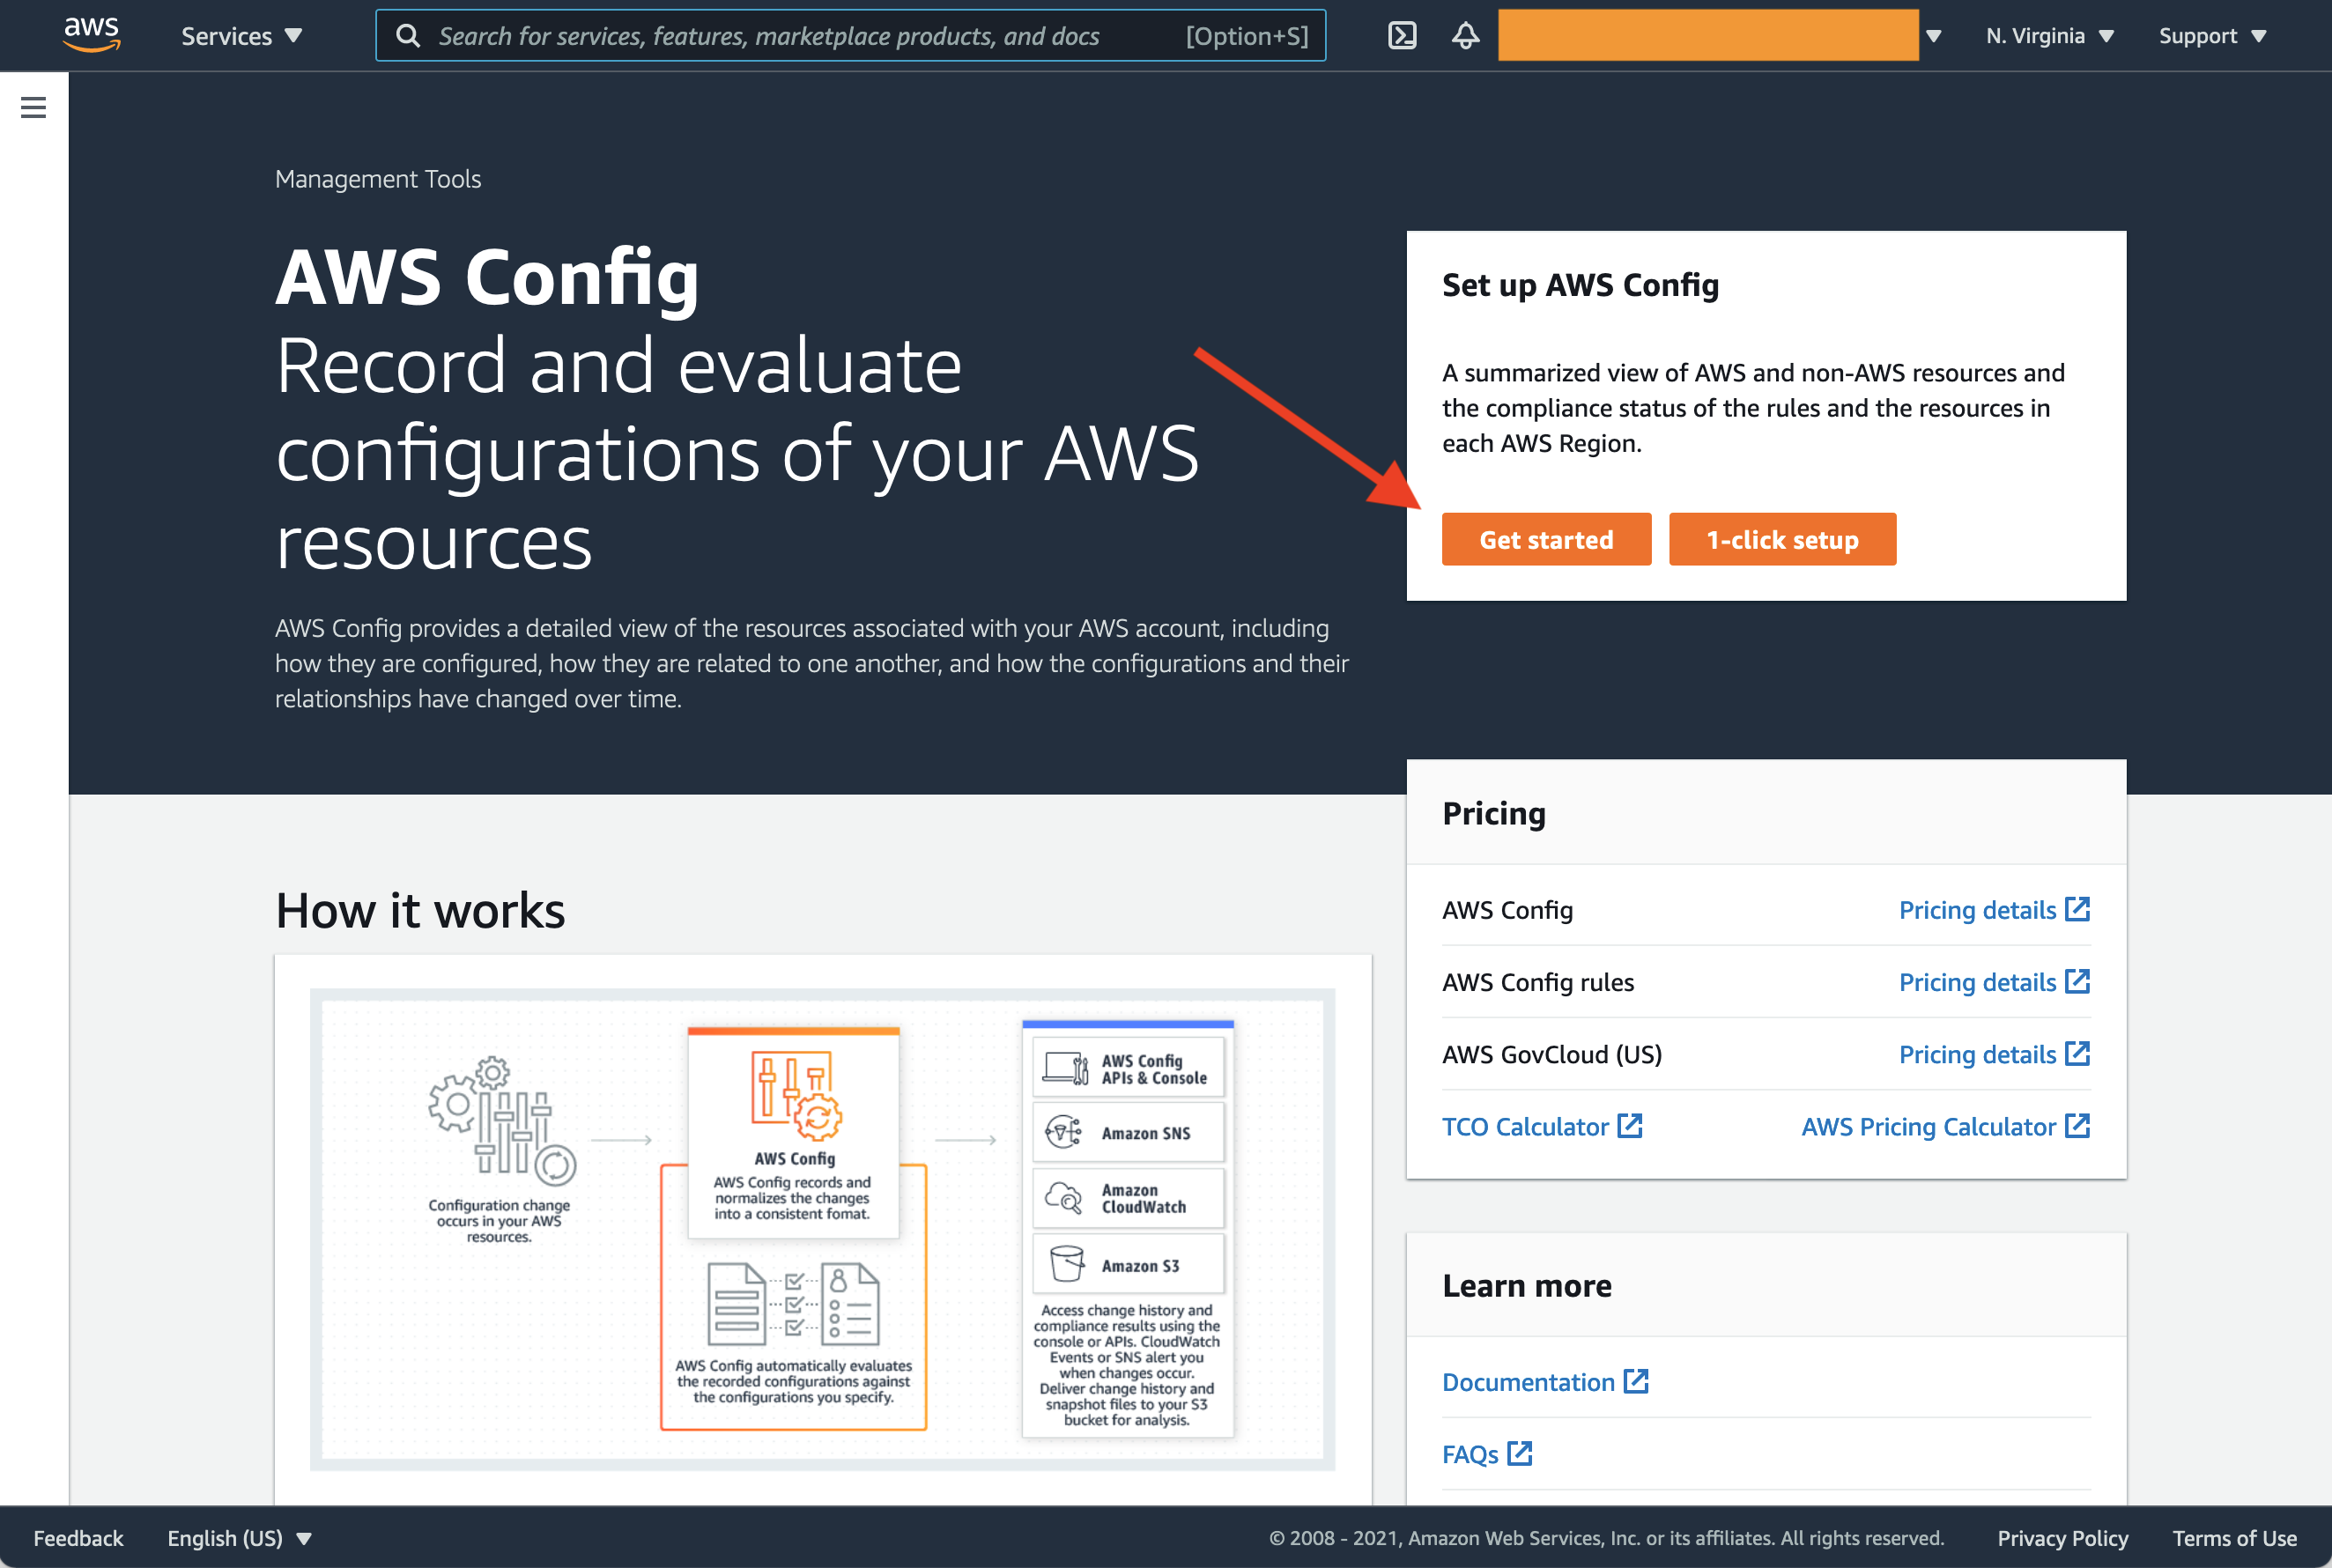Click the Amazon S3 bucket icon in diagram
Viewport: 2332px width, 1568px height.
pos(1066,1264)
